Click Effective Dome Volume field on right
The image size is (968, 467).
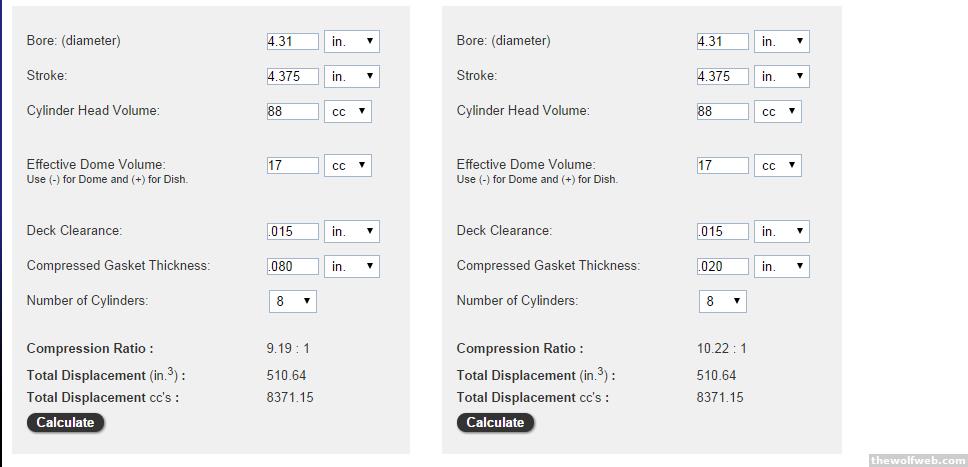(723, 165)
